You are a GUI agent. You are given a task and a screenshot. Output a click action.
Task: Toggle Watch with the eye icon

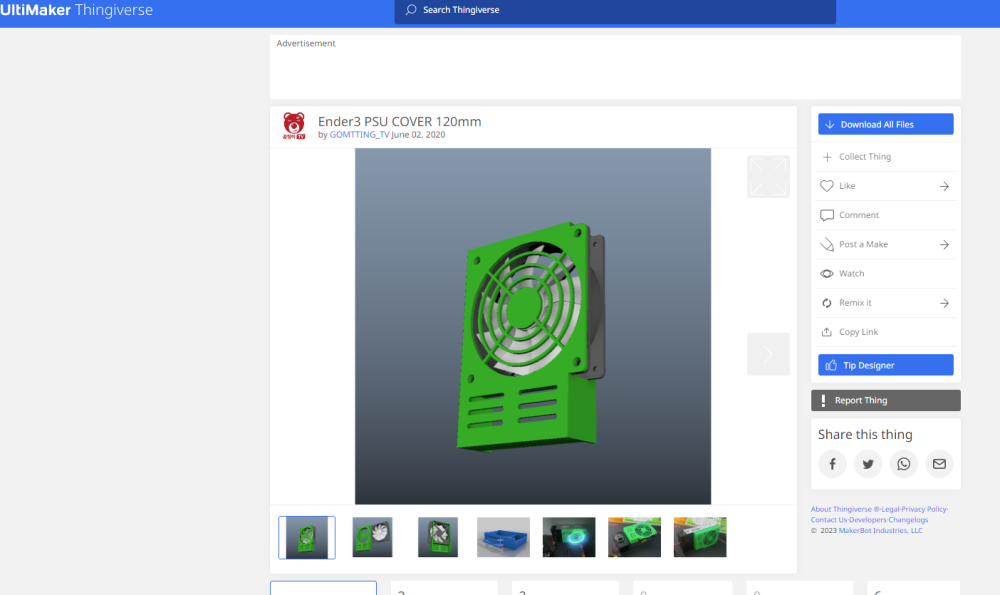(x=827, y=274)
